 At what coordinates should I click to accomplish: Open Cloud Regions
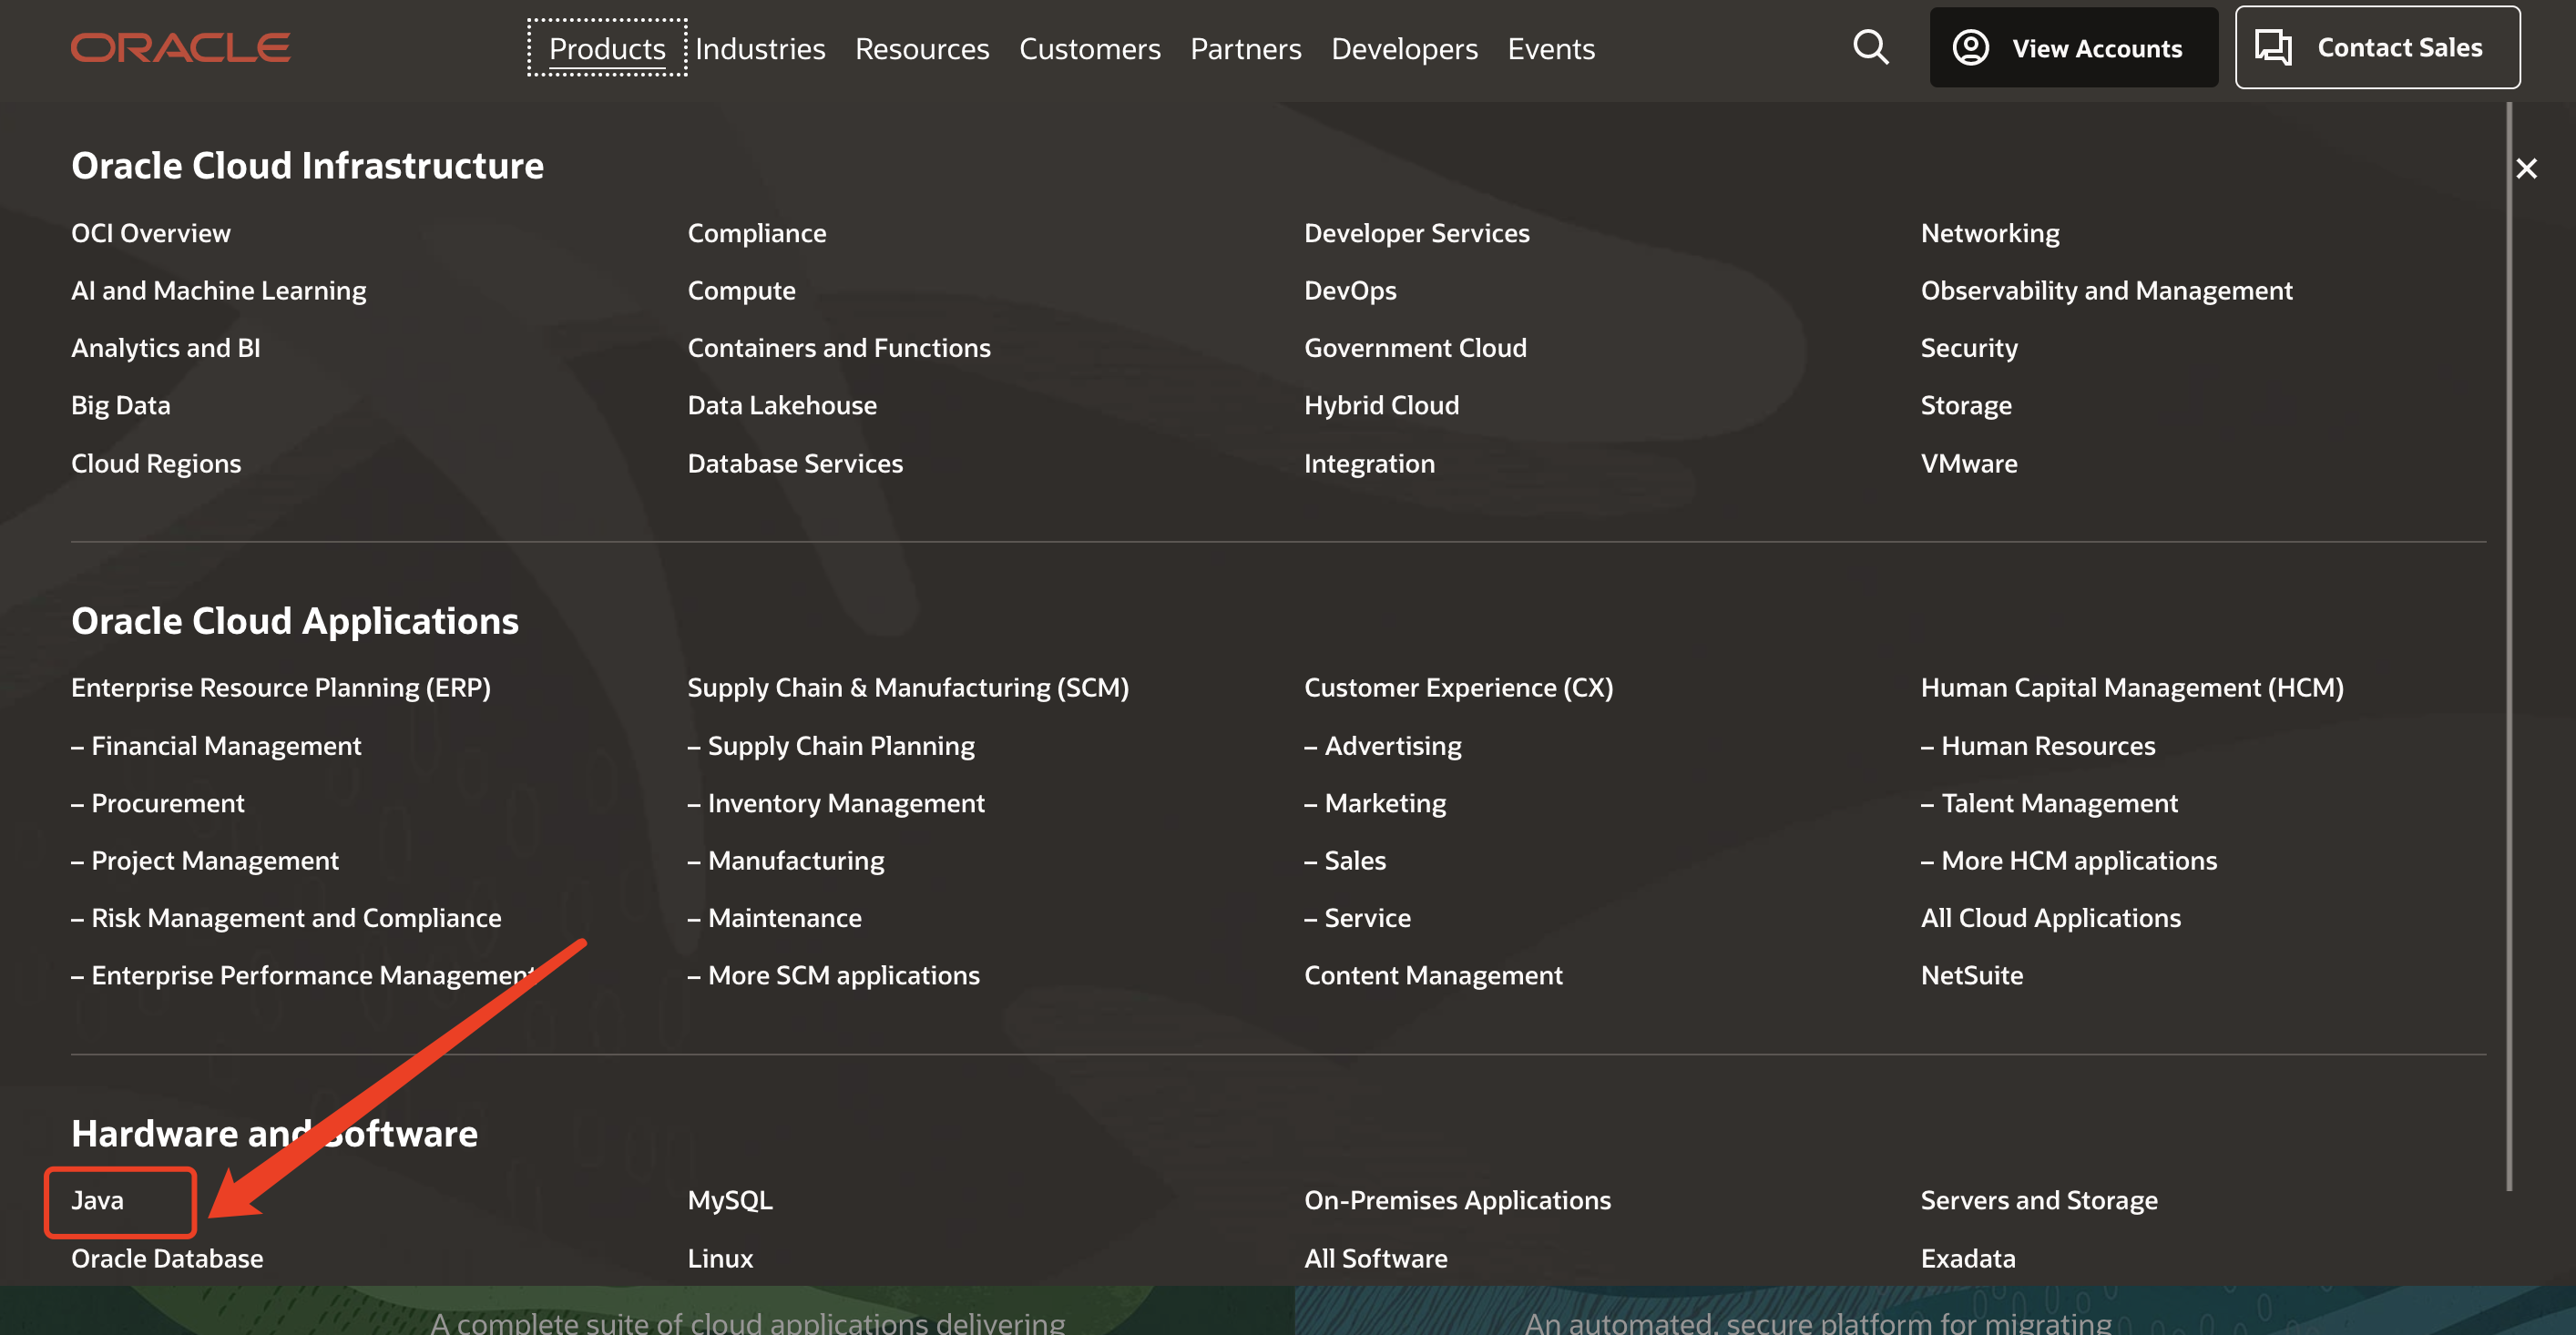[x=156, y=463]
